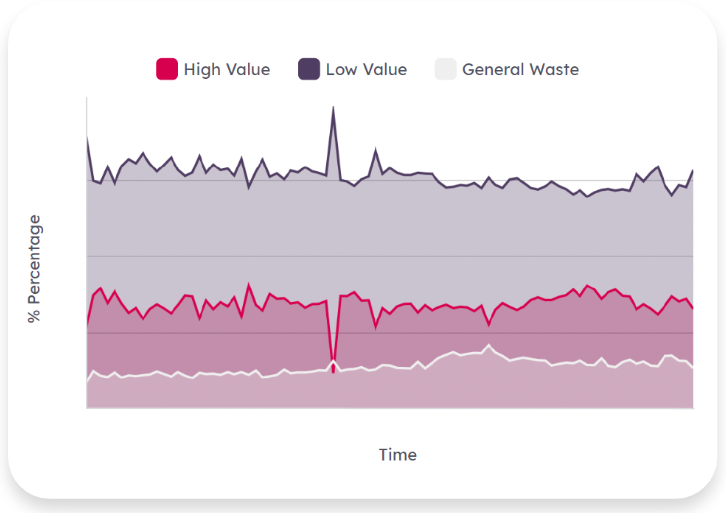Toggle the Low Value series label
726x513 pixels.
point(366,70)
